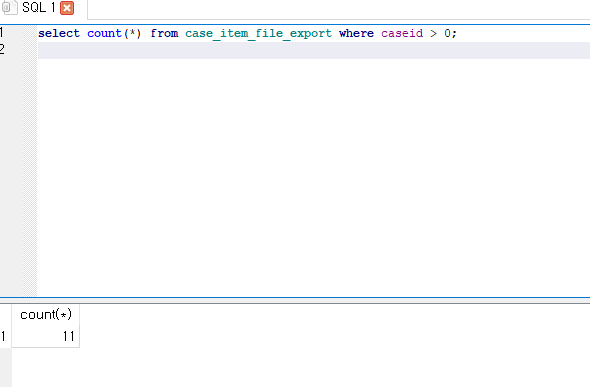Place the cursor on empty editor line 2
This screenshot has width=590, height=387.
click(x=314, y=50)
